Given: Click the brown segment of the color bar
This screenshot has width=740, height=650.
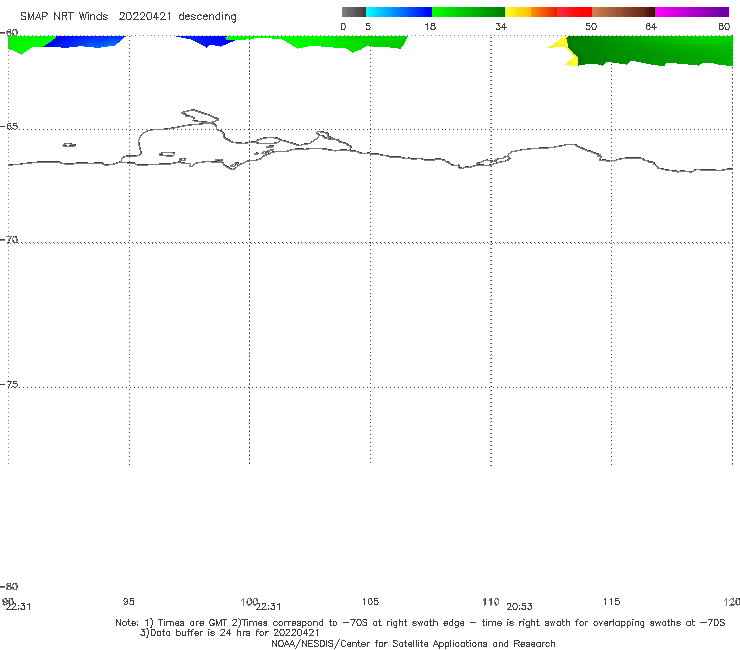Looking at the screenshot, I should (x=623, y=12).
